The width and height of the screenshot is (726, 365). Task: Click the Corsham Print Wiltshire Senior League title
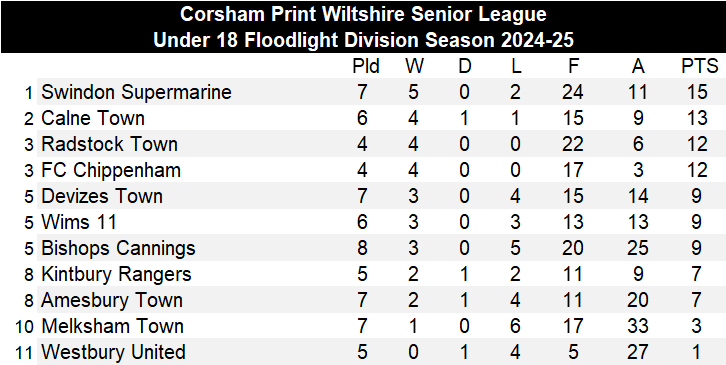click(363, 14)
